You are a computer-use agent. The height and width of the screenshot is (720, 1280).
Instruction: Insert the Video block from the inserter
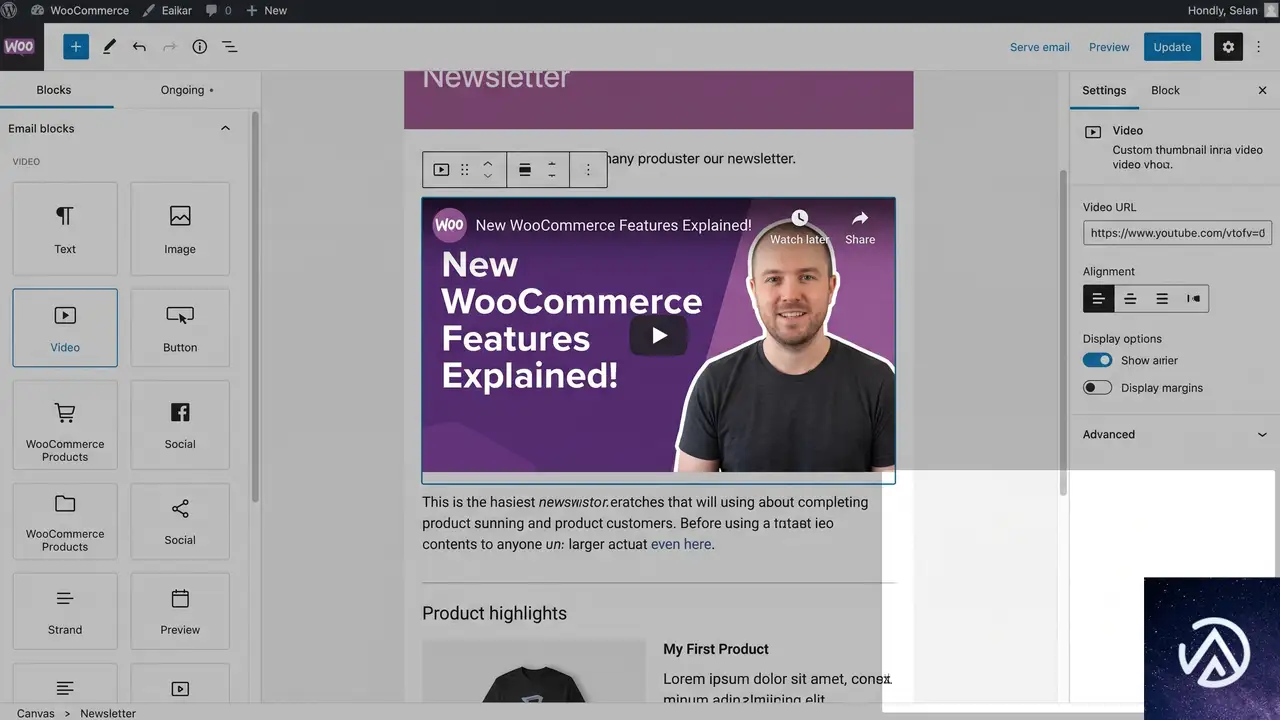pos(65,328)
